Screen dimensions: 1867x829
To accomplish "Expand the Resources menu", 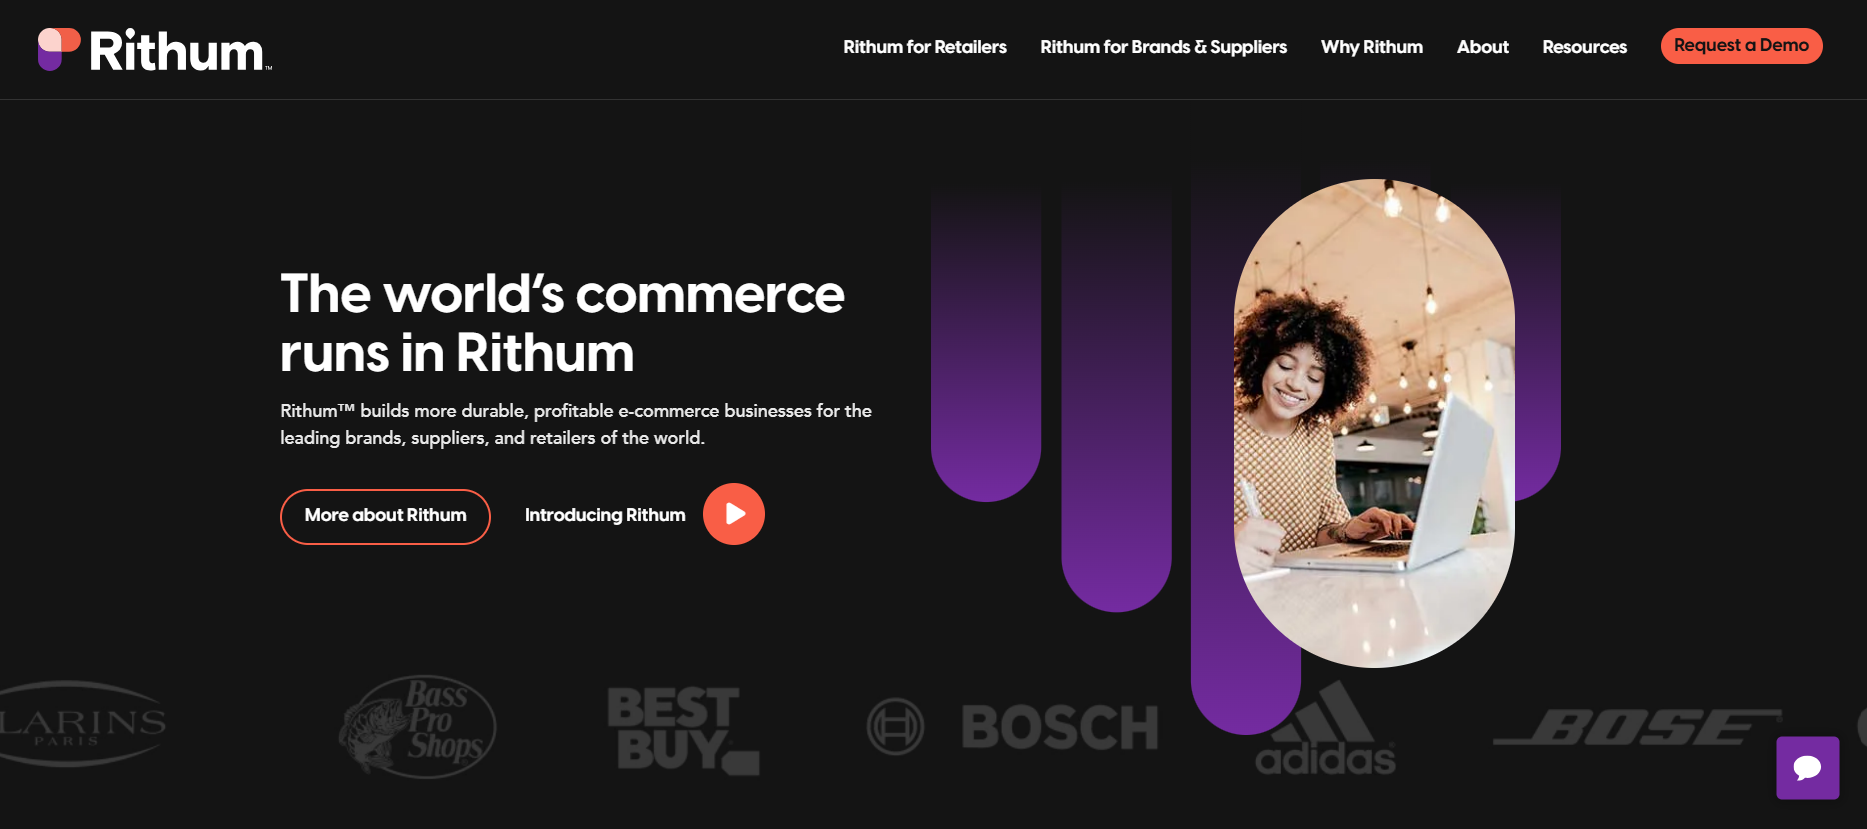I will pyautogui.click(x=1584, y=47).
